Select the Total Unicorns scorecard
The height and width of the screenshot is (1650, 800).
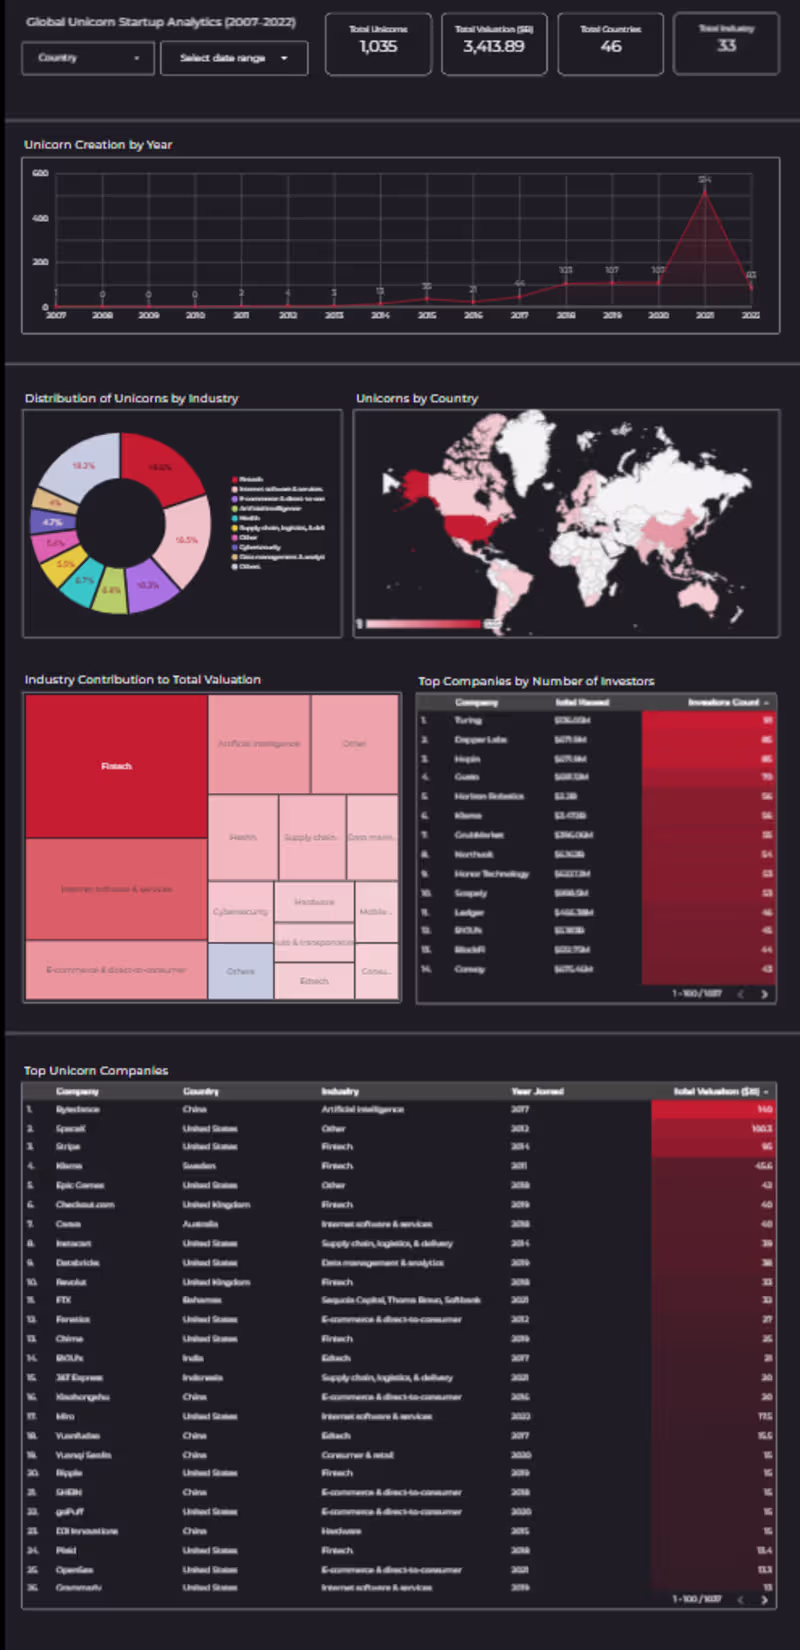click(x=378, y=44)
